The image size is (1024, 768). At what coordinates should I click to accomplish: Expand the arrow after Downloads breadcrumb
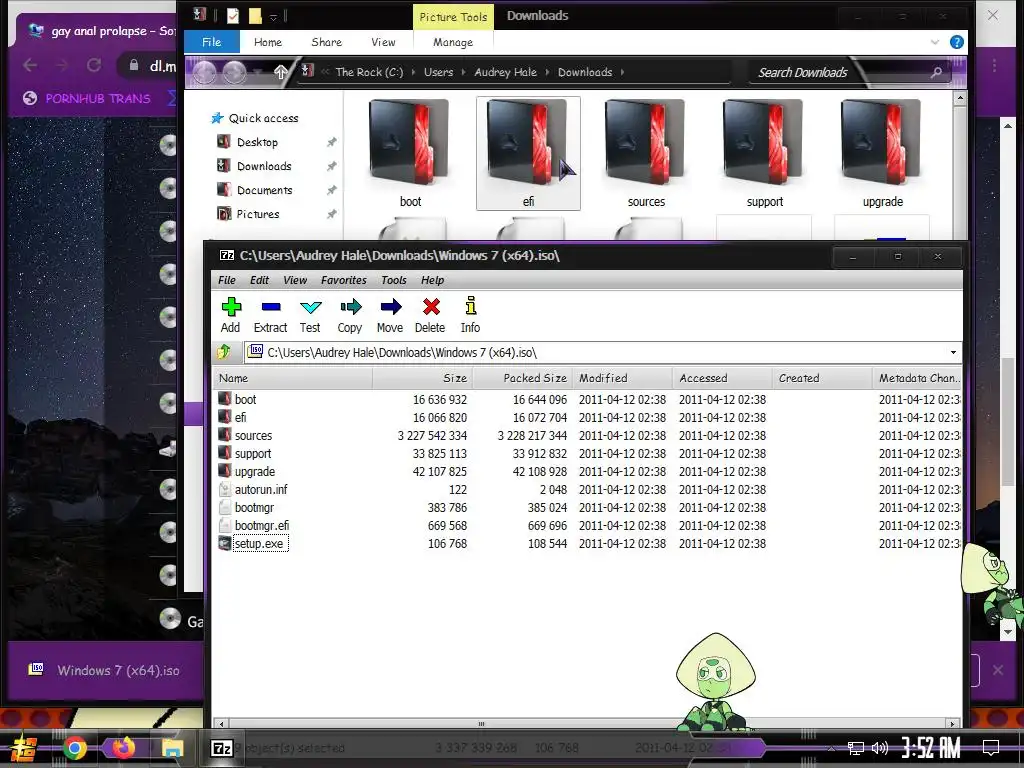tap(622, 72)
